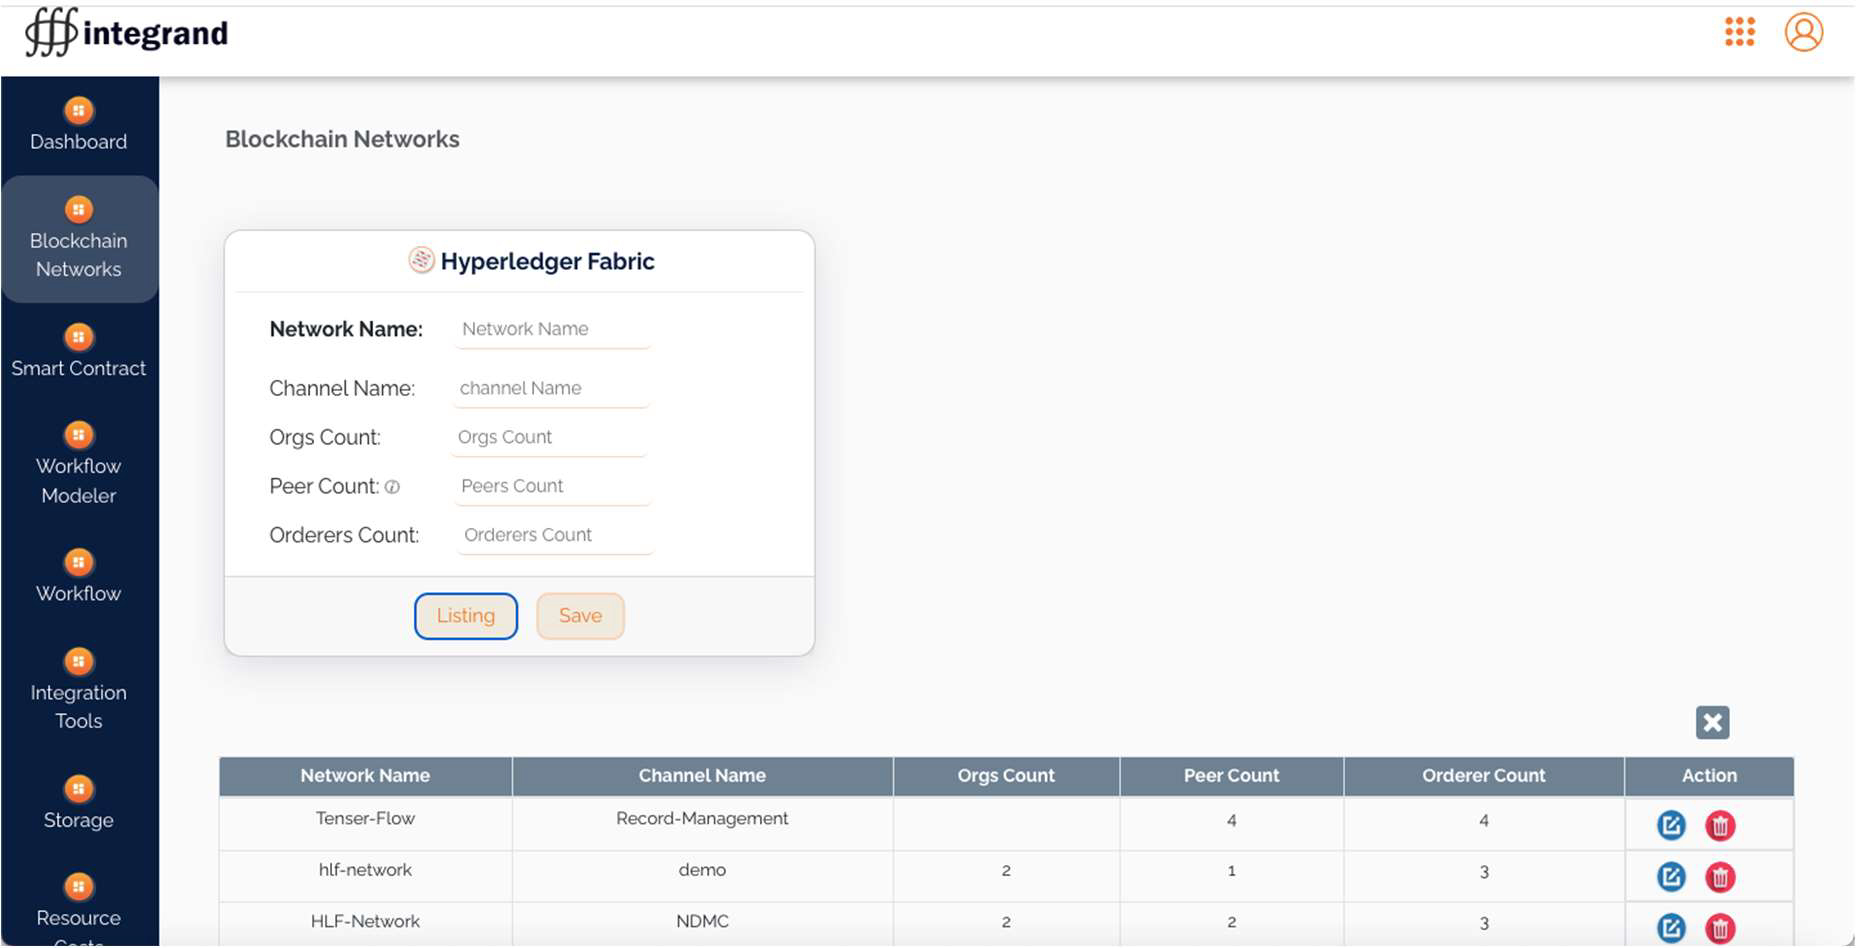Go to Dashboard in sidebar
Image resolution: width=1856 pixels, height=948 pixels.
pos(78,126)
